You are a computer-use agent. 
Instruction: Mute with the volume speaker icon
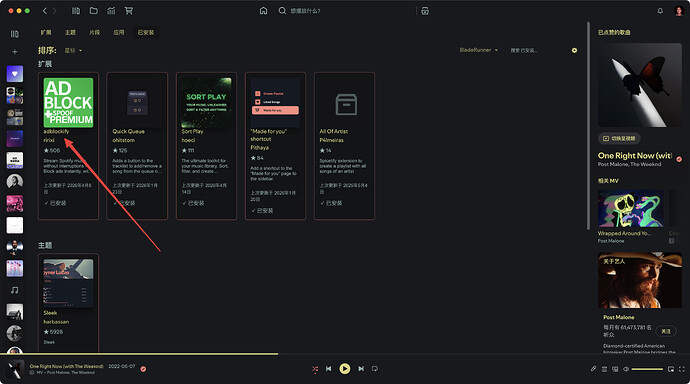coord(626,369)
